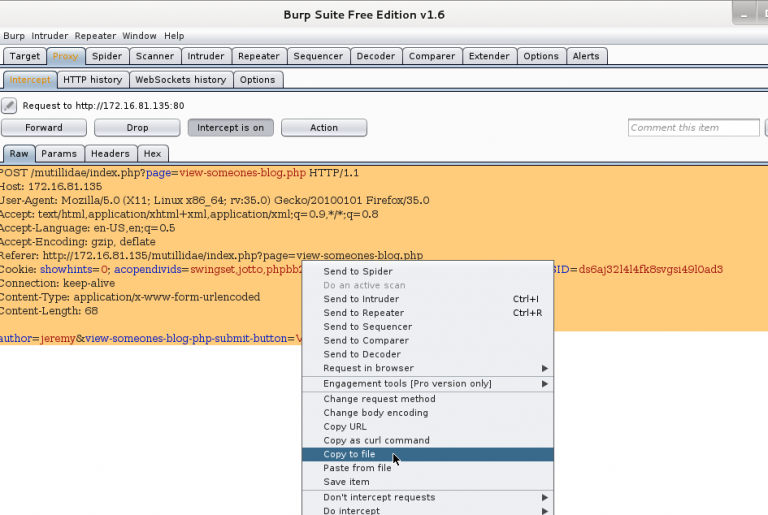Screen dimensions: 768x515
Task: Choose Copy to file
Action: pyautogui.click(x=428, y=454)
